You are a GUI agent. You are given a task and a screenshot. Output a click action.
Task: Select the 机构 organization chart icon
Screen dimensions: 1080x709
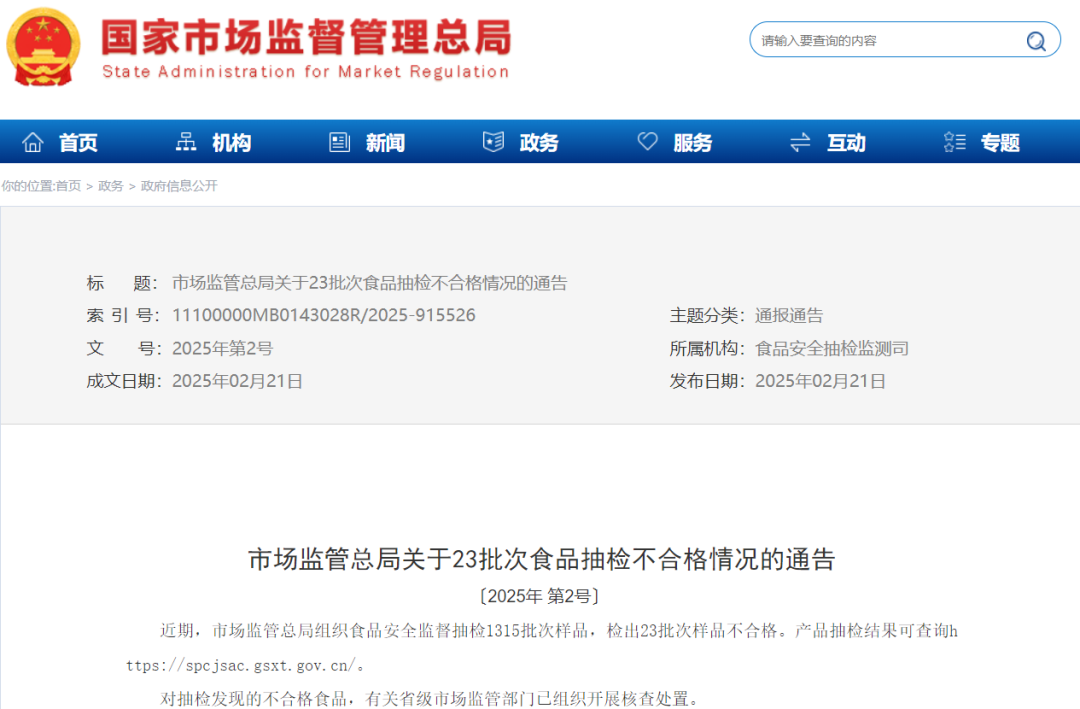[185, 141]
